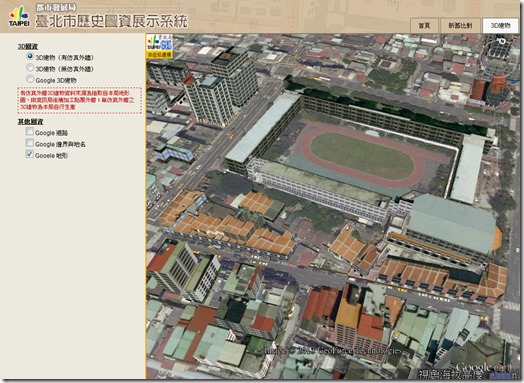Select the 3D建物 tab

pyautogui.click(x=500, y=26)
